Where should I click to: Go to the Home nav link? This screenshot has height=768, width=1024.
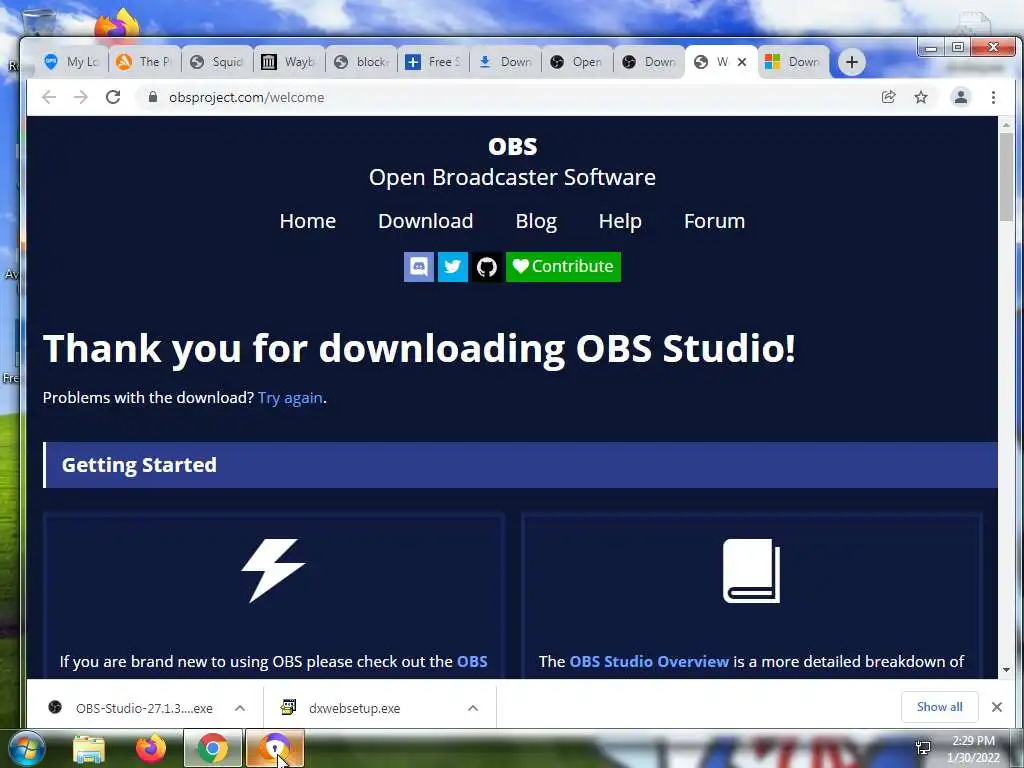click(308, 221)
